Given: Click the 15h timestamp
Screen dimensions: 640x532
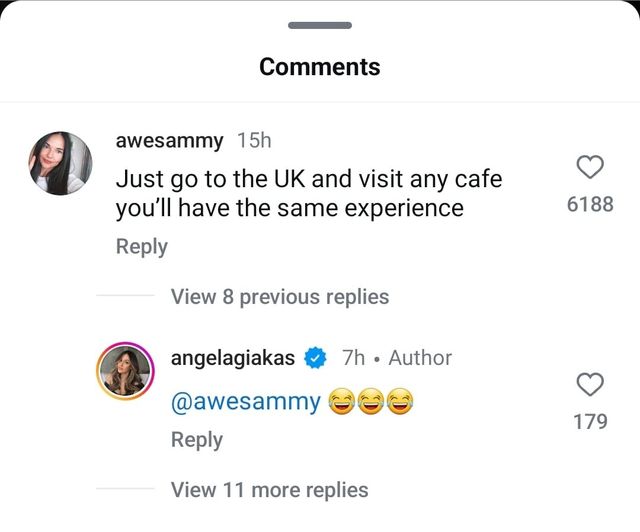Looking at the screenshot, I should click(x=254, y=141).
